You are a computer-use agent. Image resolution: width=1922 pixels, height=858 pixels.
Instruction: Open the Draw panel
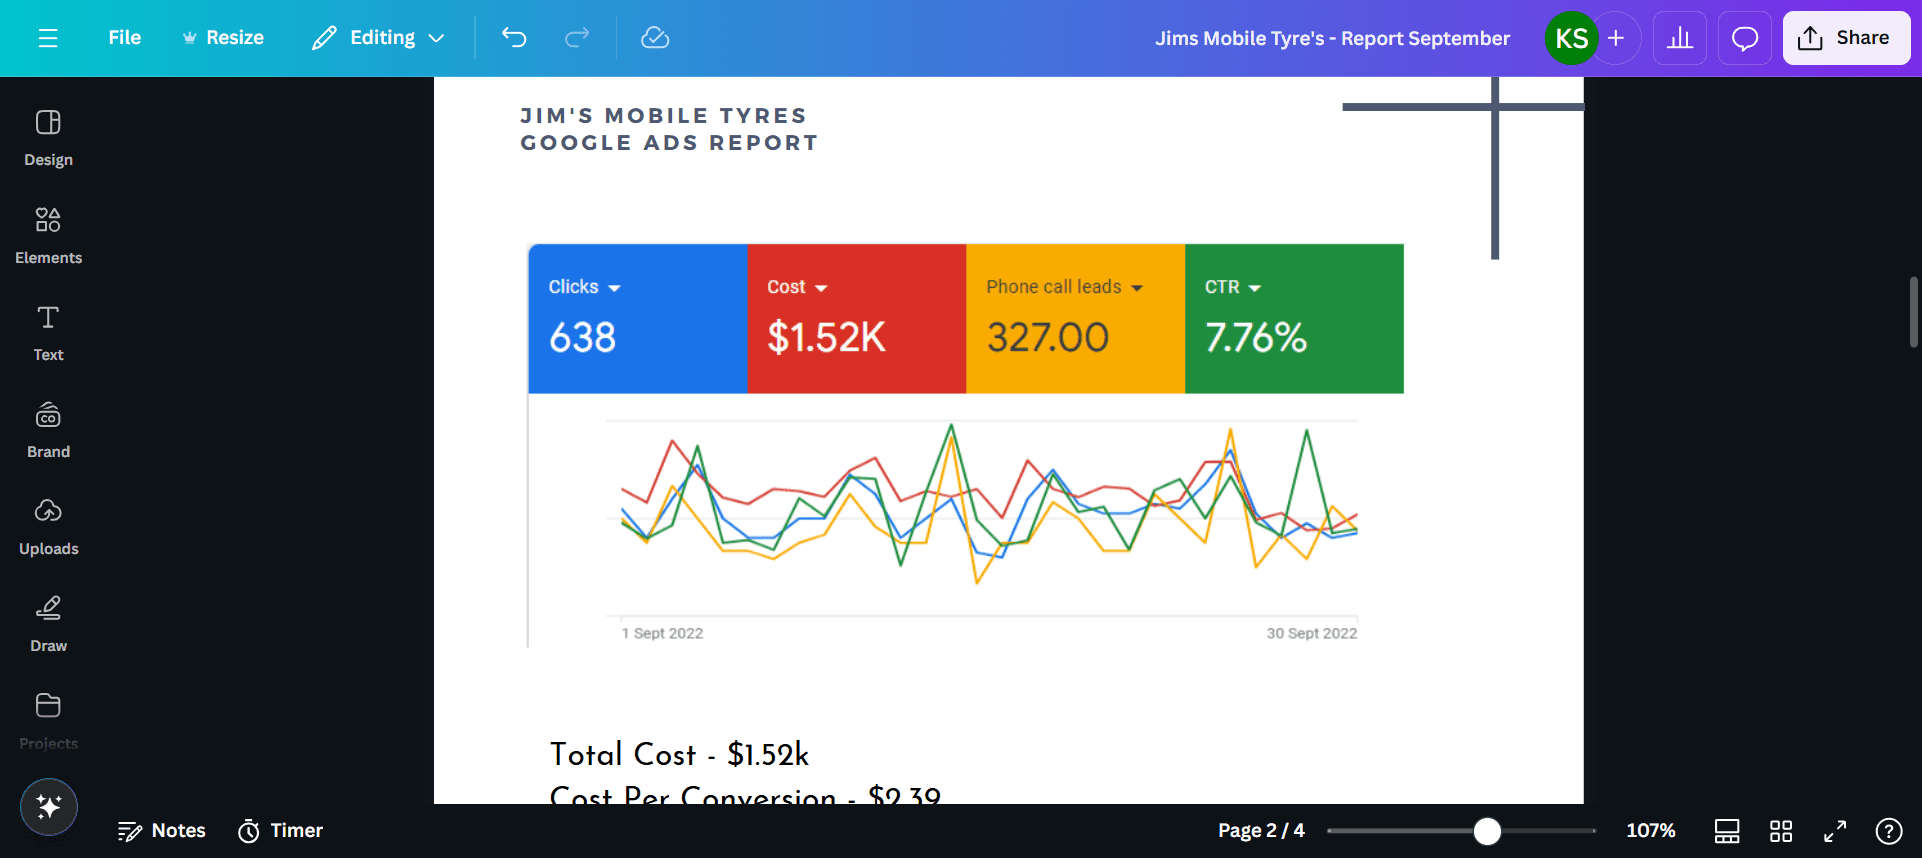[x=48, y=624]
